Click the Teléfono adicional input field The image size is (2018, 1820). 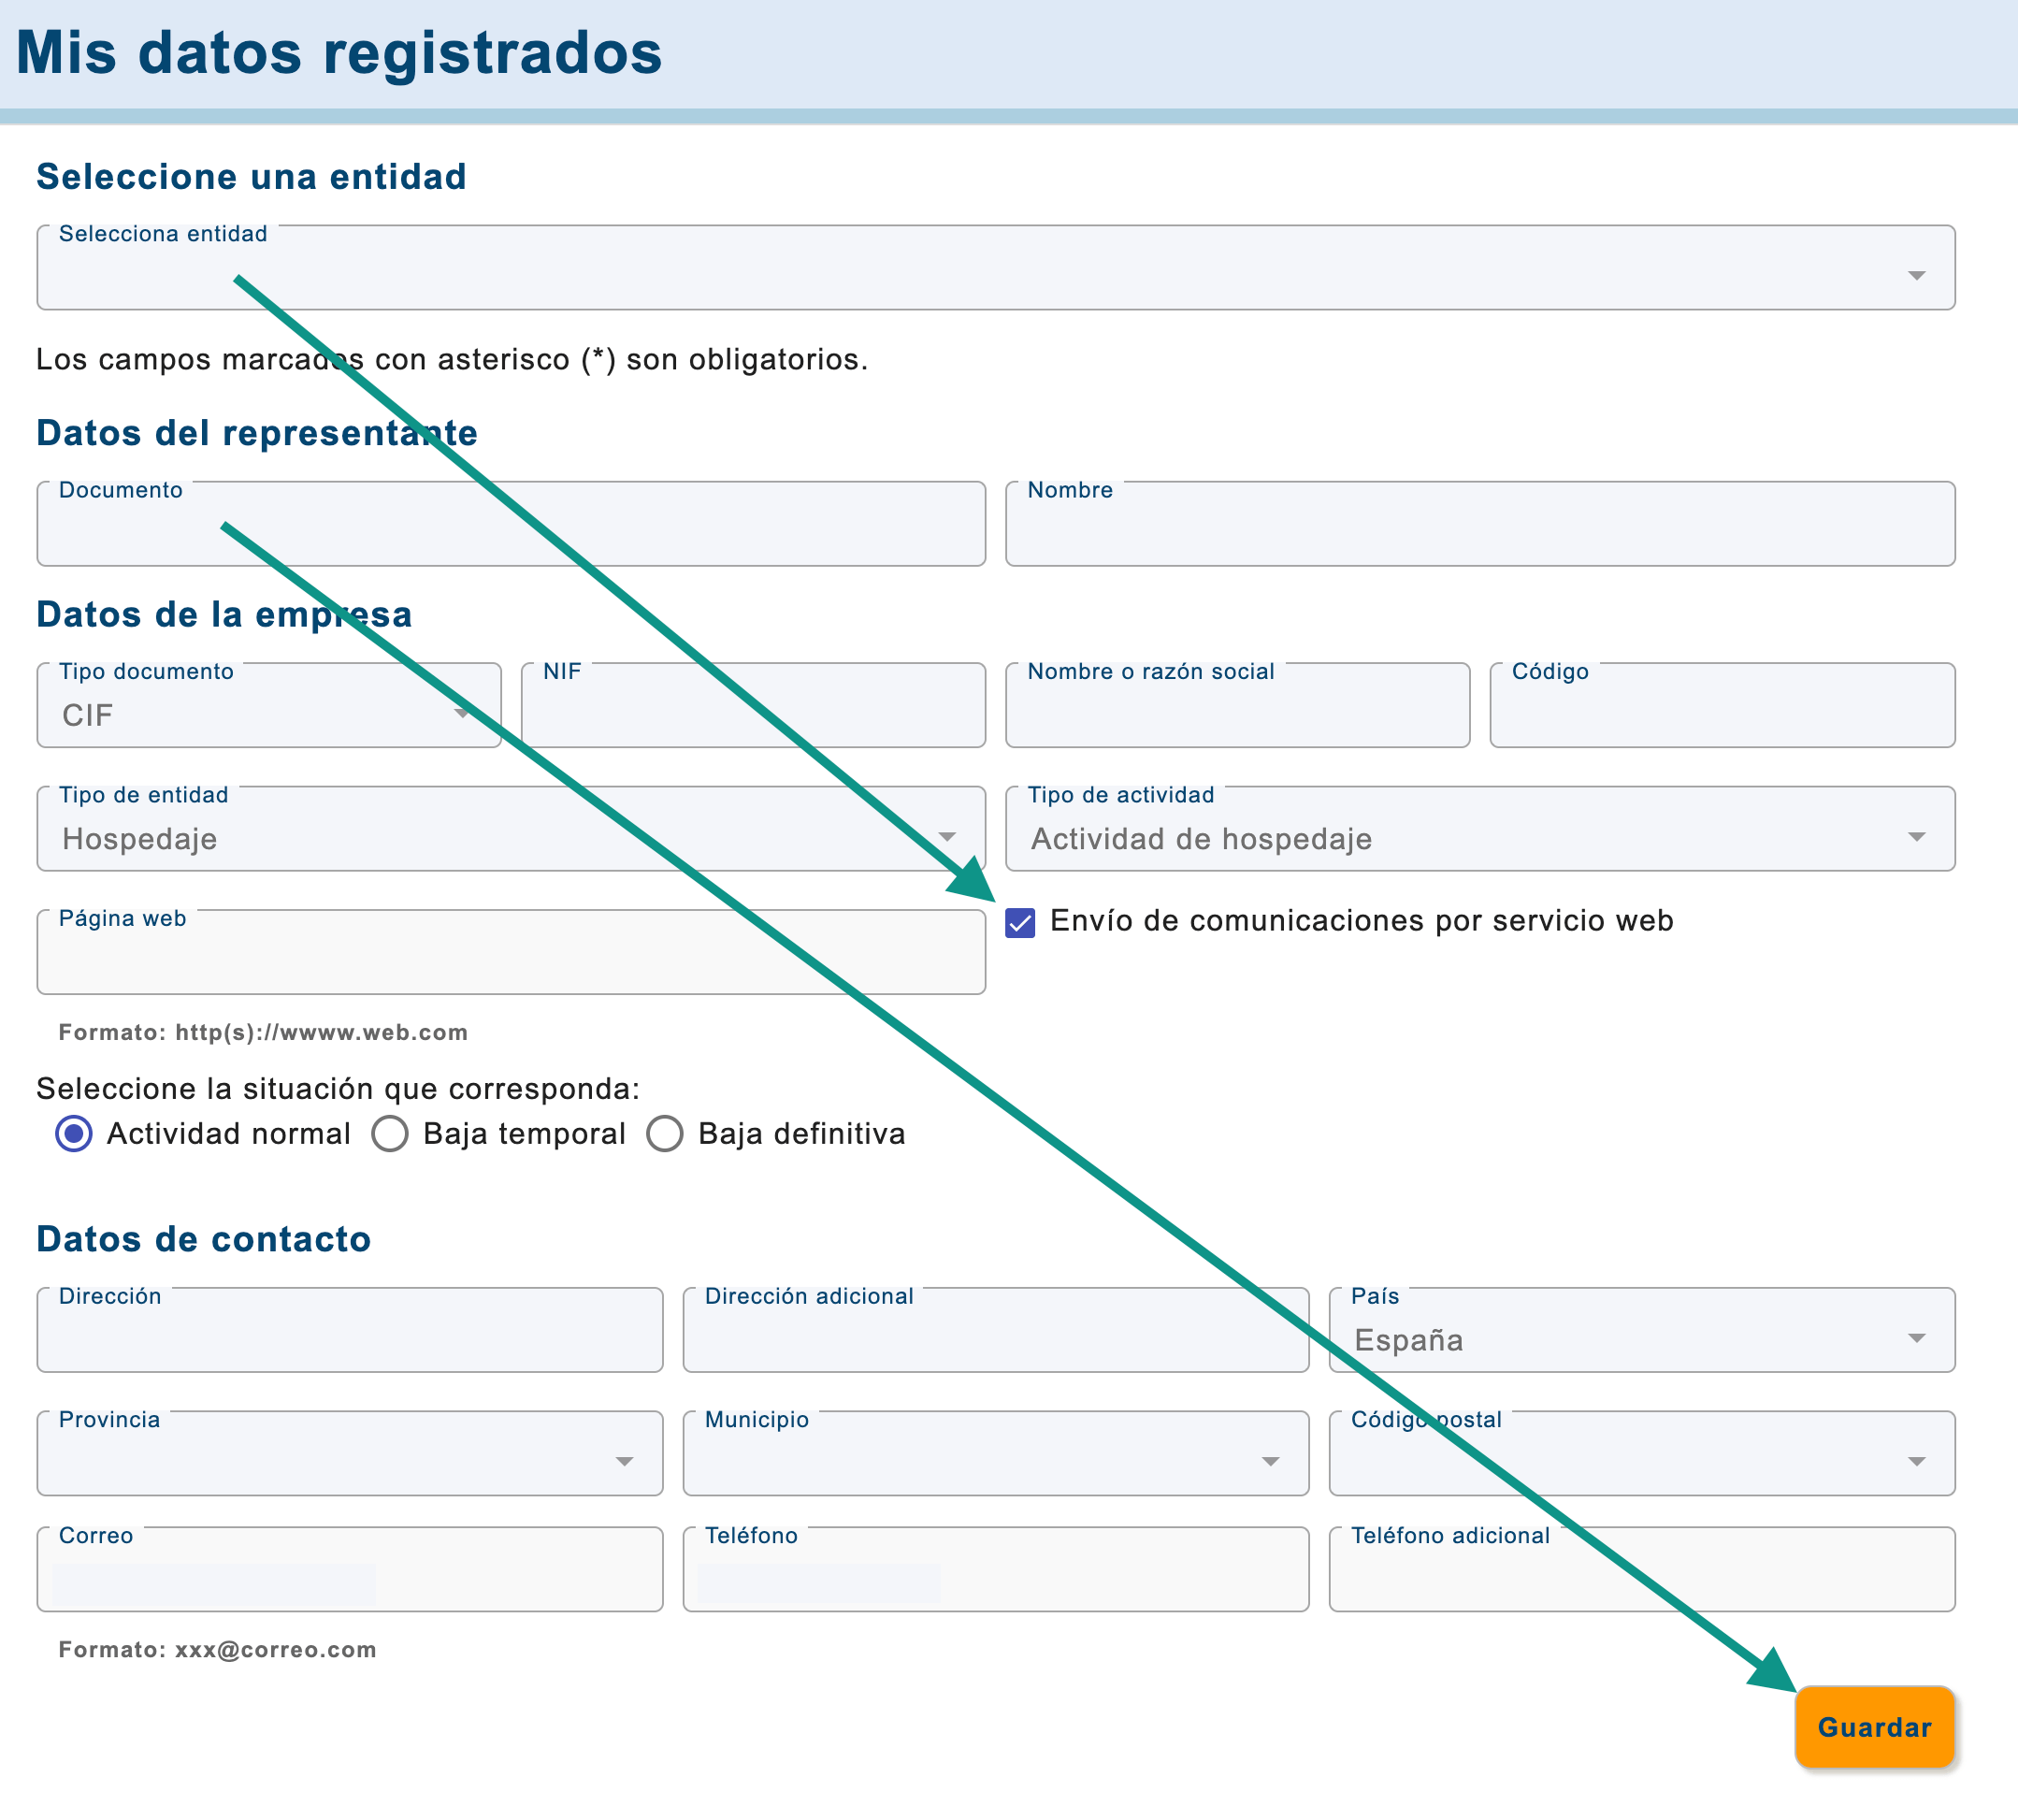click(x=1642, y=1569)
